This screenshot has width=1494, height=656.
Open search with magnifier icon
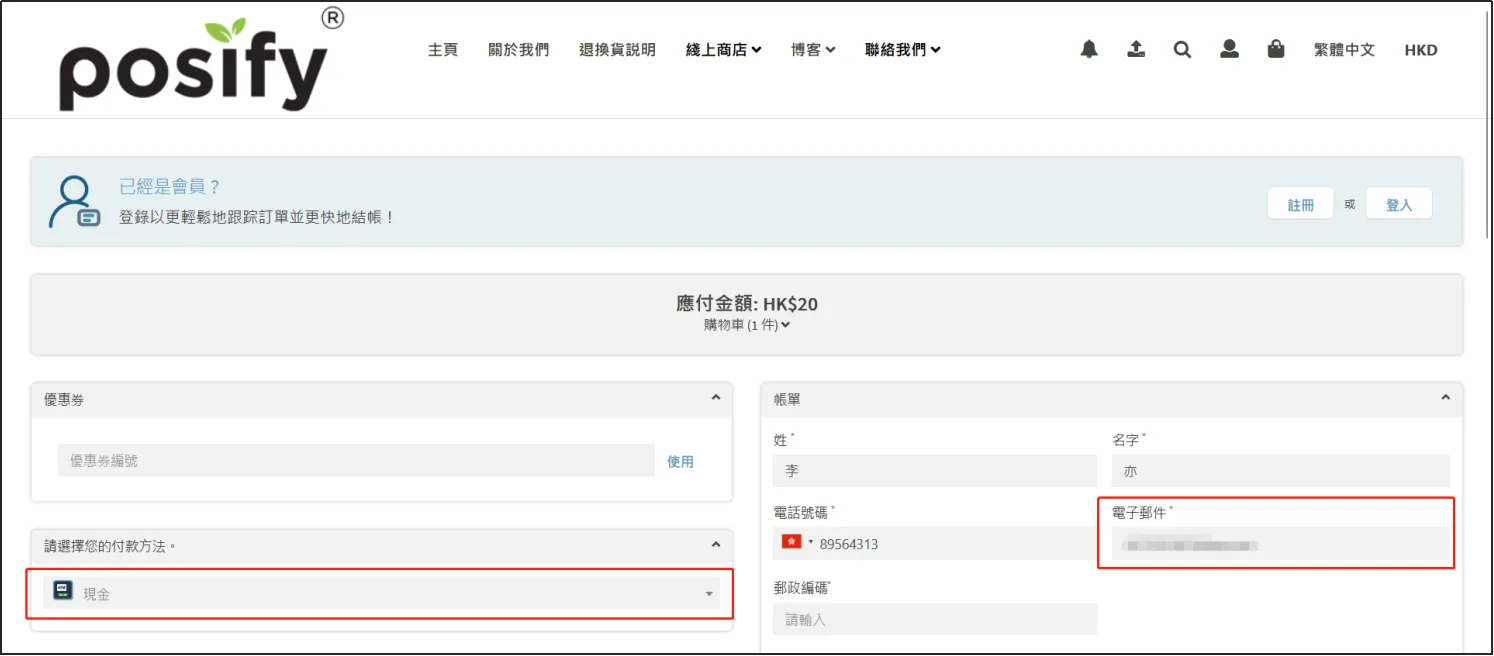tap(1182, 49)
